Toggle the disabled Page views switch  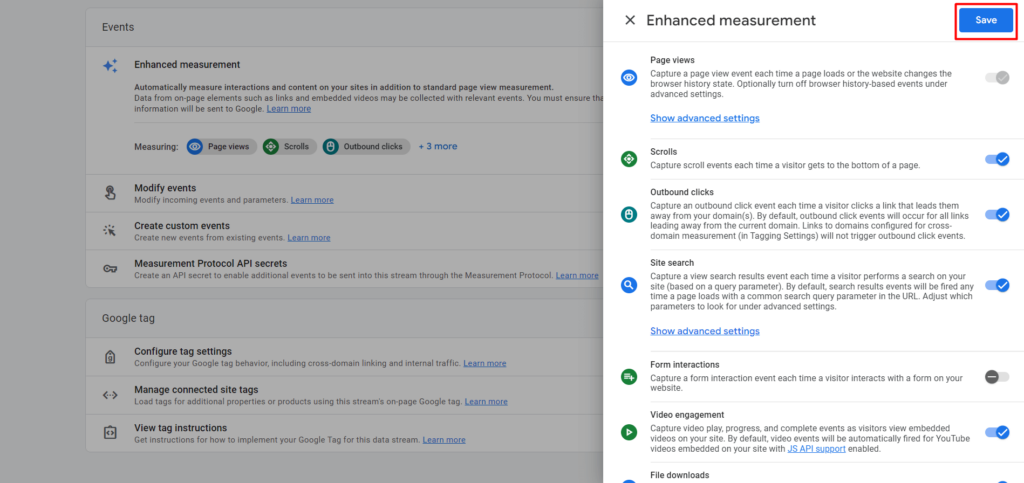click(997, 78)
